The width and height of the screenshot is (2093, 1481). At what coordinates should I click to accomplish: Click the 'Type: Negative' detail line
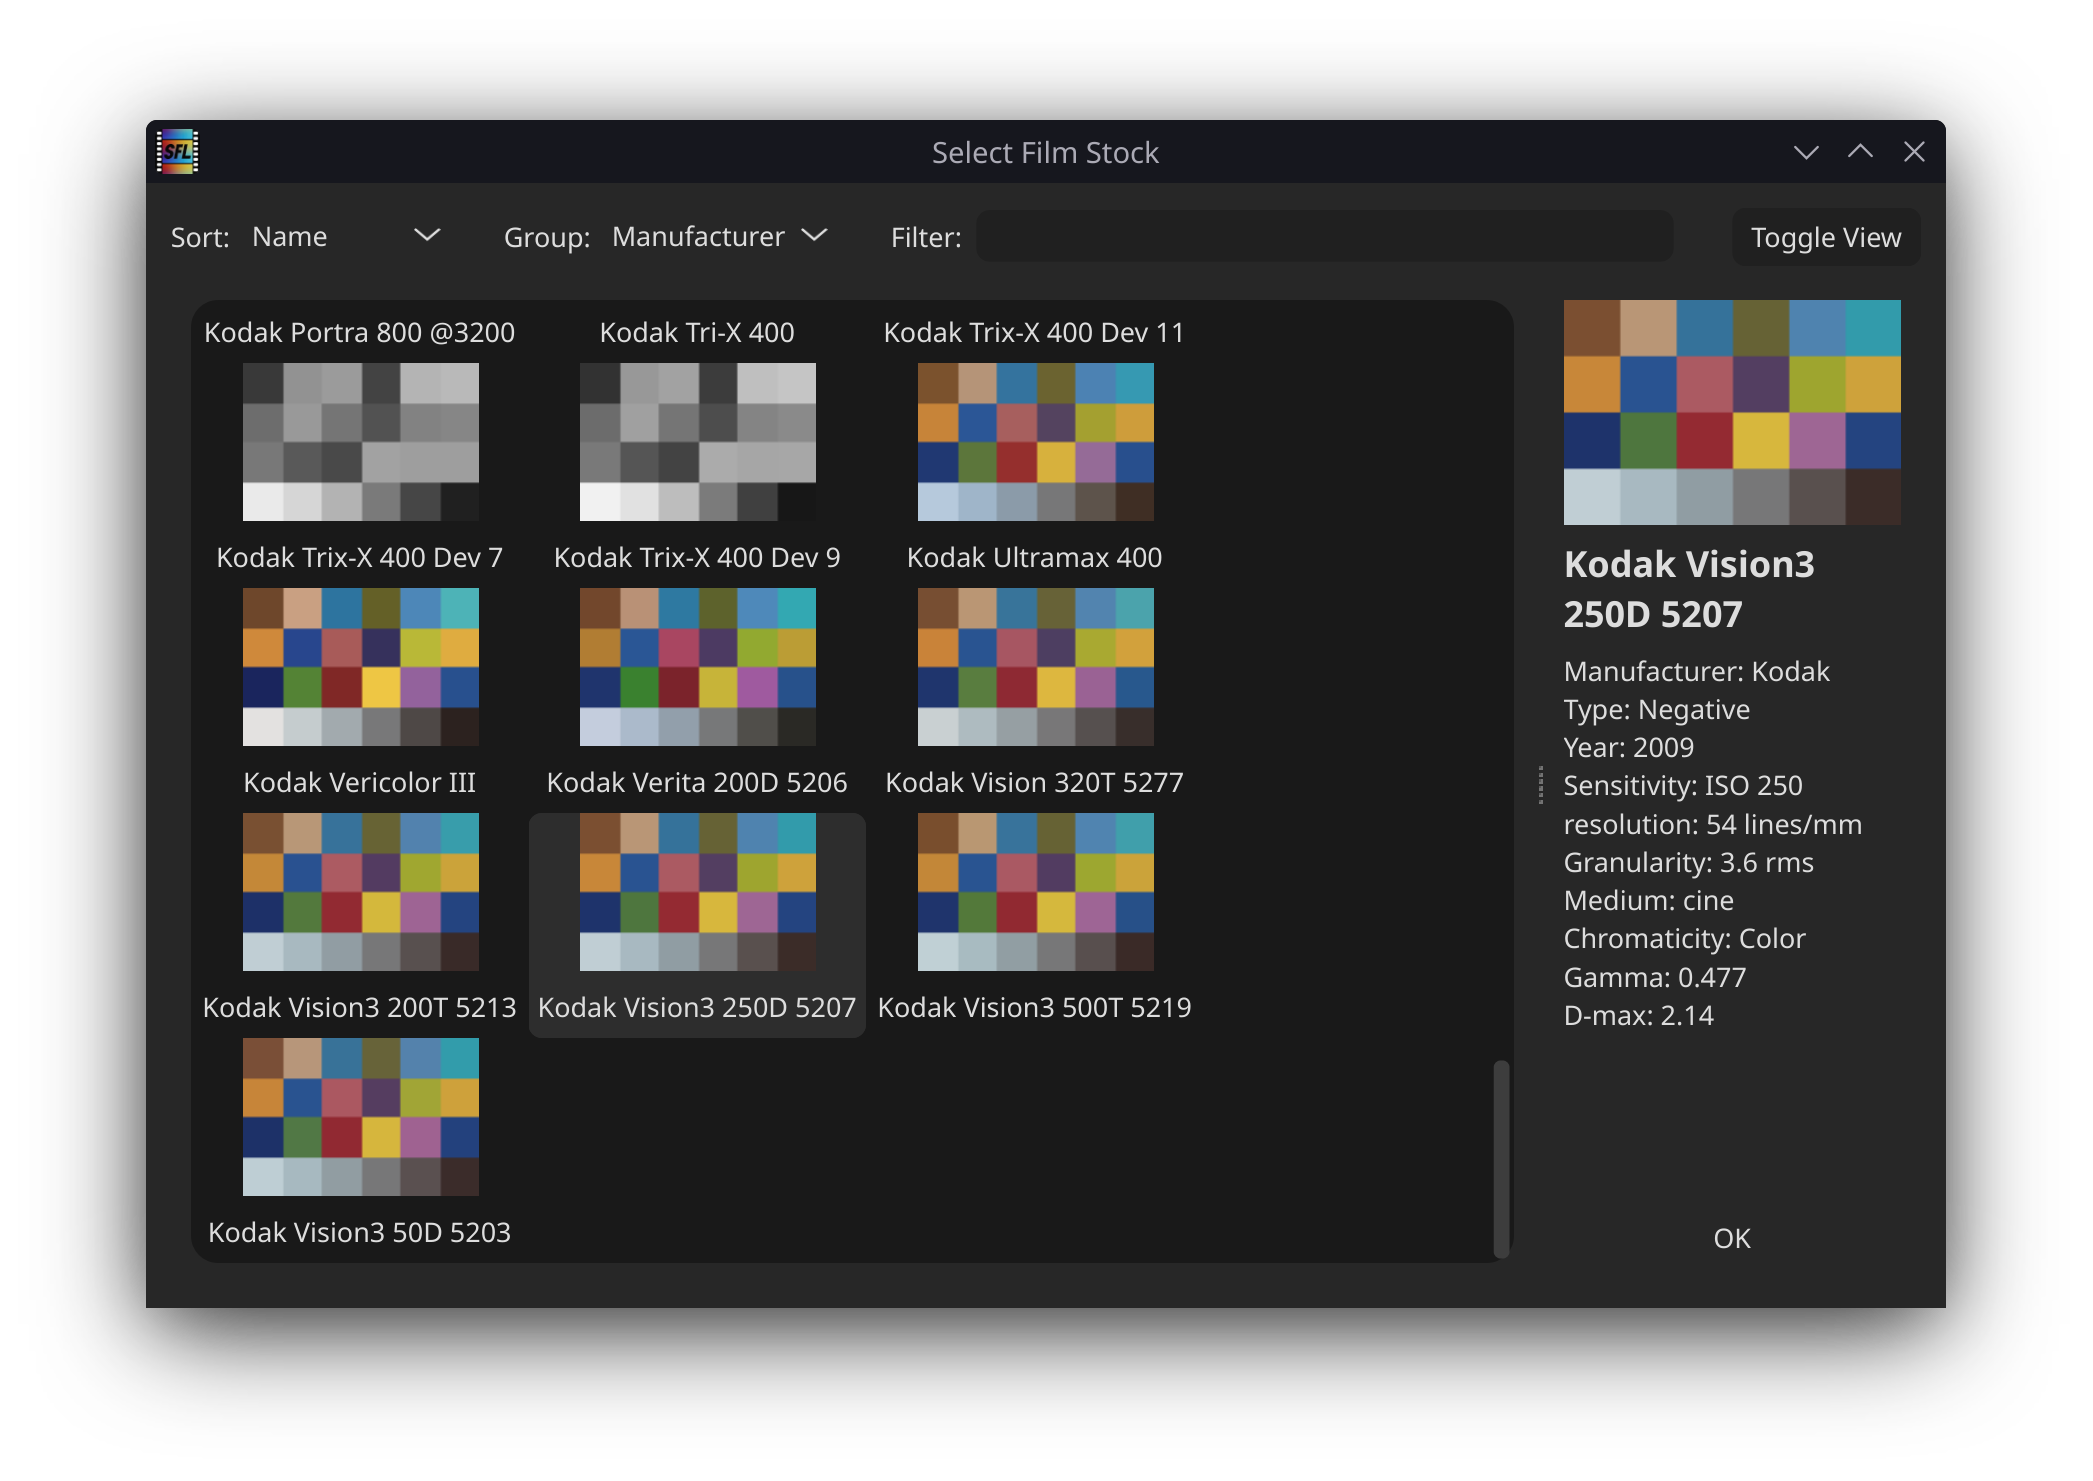(1657, 709)
